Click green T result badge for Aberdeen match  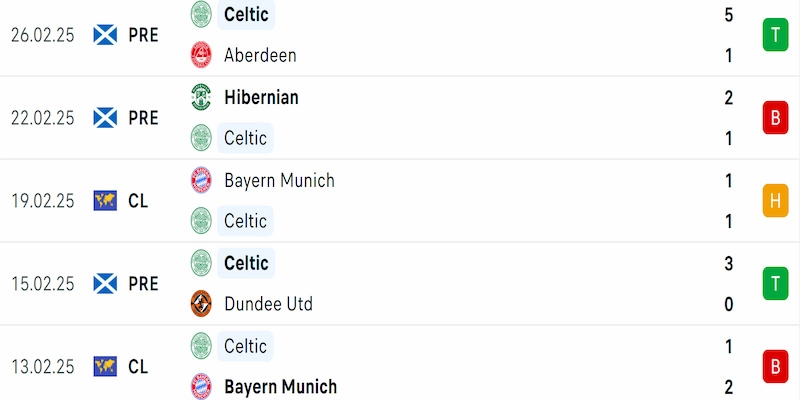point(776,35)
